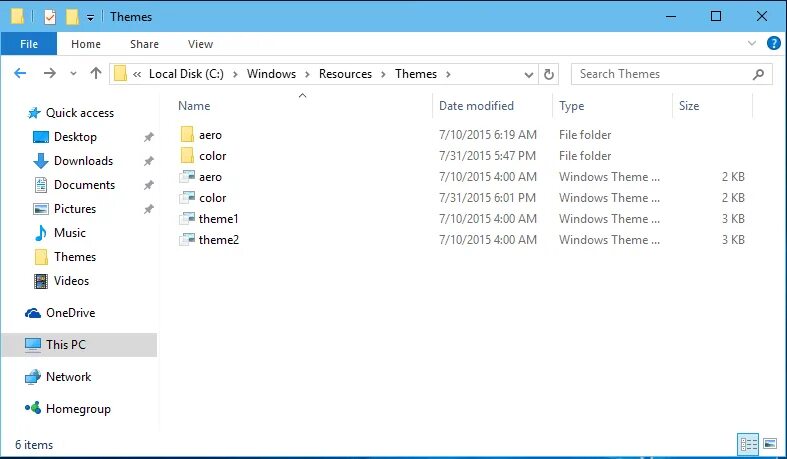
Task: Expand the ribbon with the chevron
Action: click(752, 43)
